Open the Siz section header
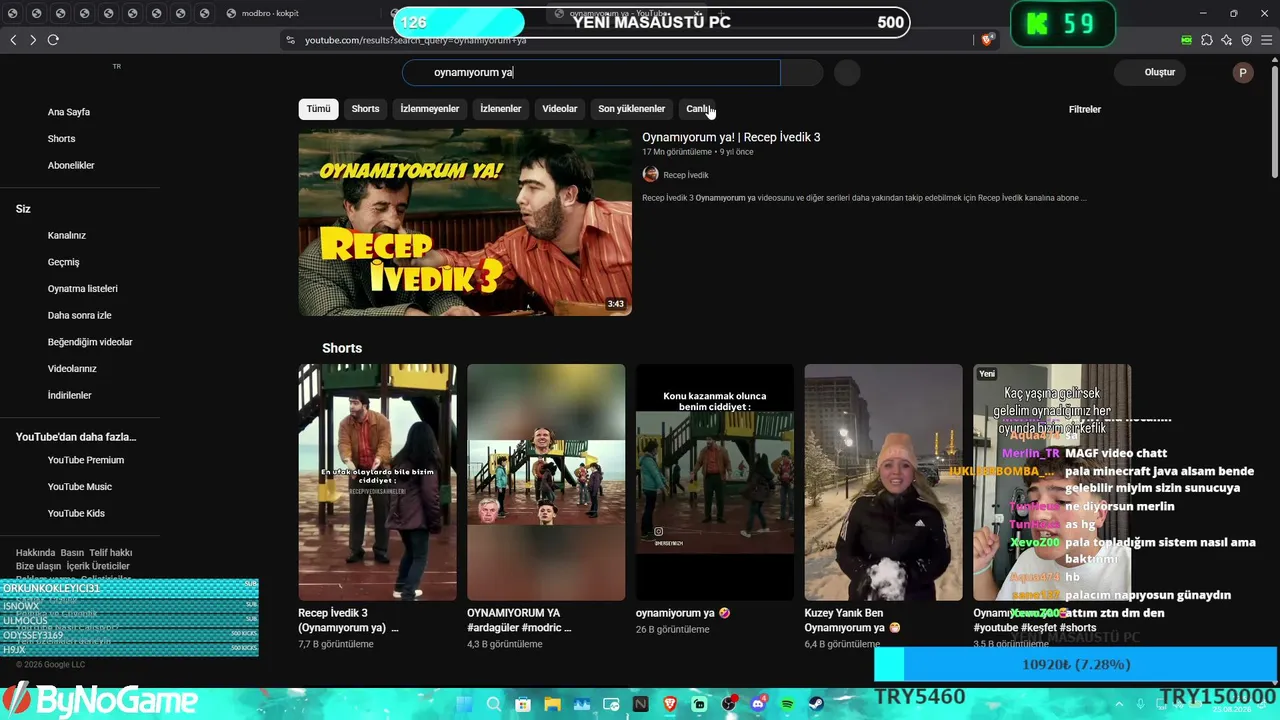The width and height of the screenshot is (1280, 720). [x=23, y=209]
